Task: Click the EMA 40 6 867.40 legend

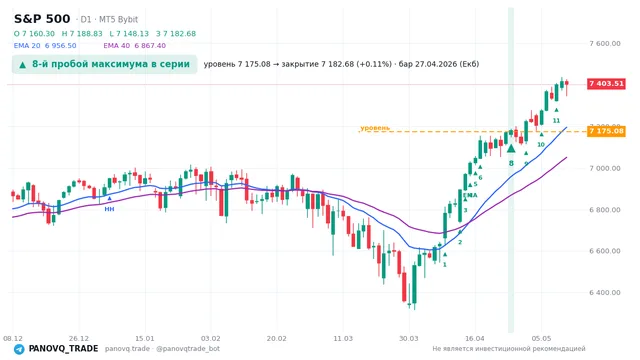Action: 135,46
